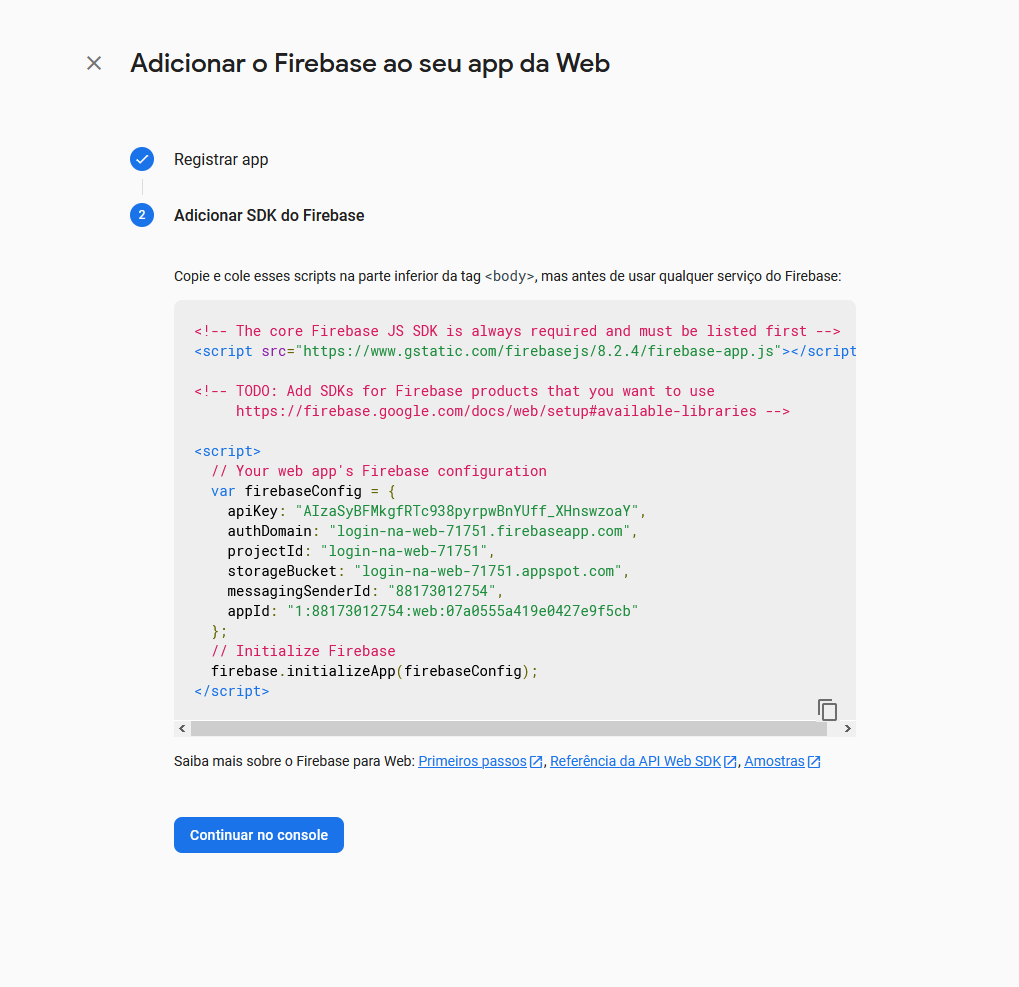The width and height of the screenshot is (1019, 987).
Task: Click the completed Registrar app checkmark icon
Action: pos(142,159)
